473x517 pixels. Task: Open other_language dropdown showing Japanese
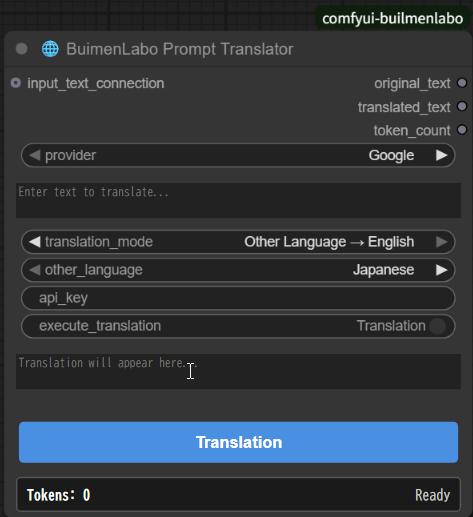(238, 270)
